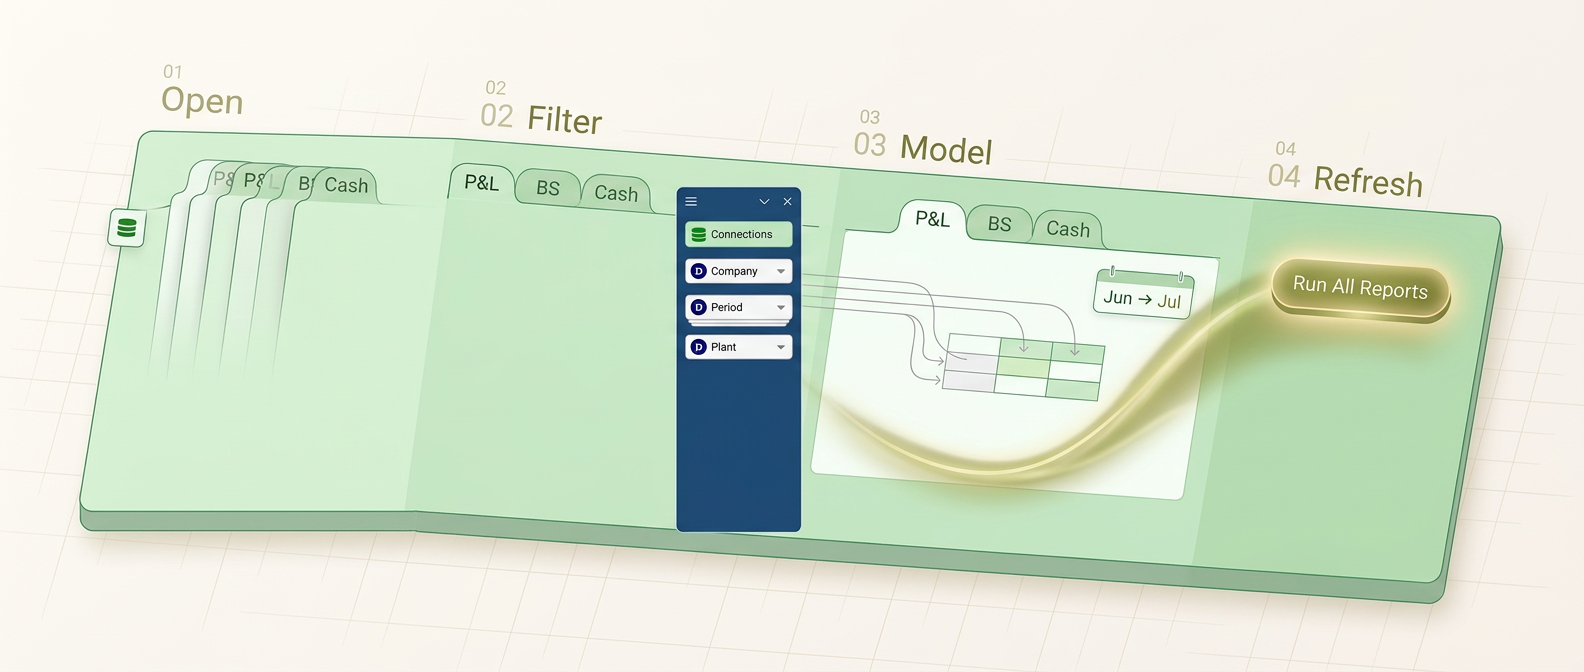Open the Company dropdown
The height and width of the screenshot is (672, 1584).
click(x=739, y=271)
